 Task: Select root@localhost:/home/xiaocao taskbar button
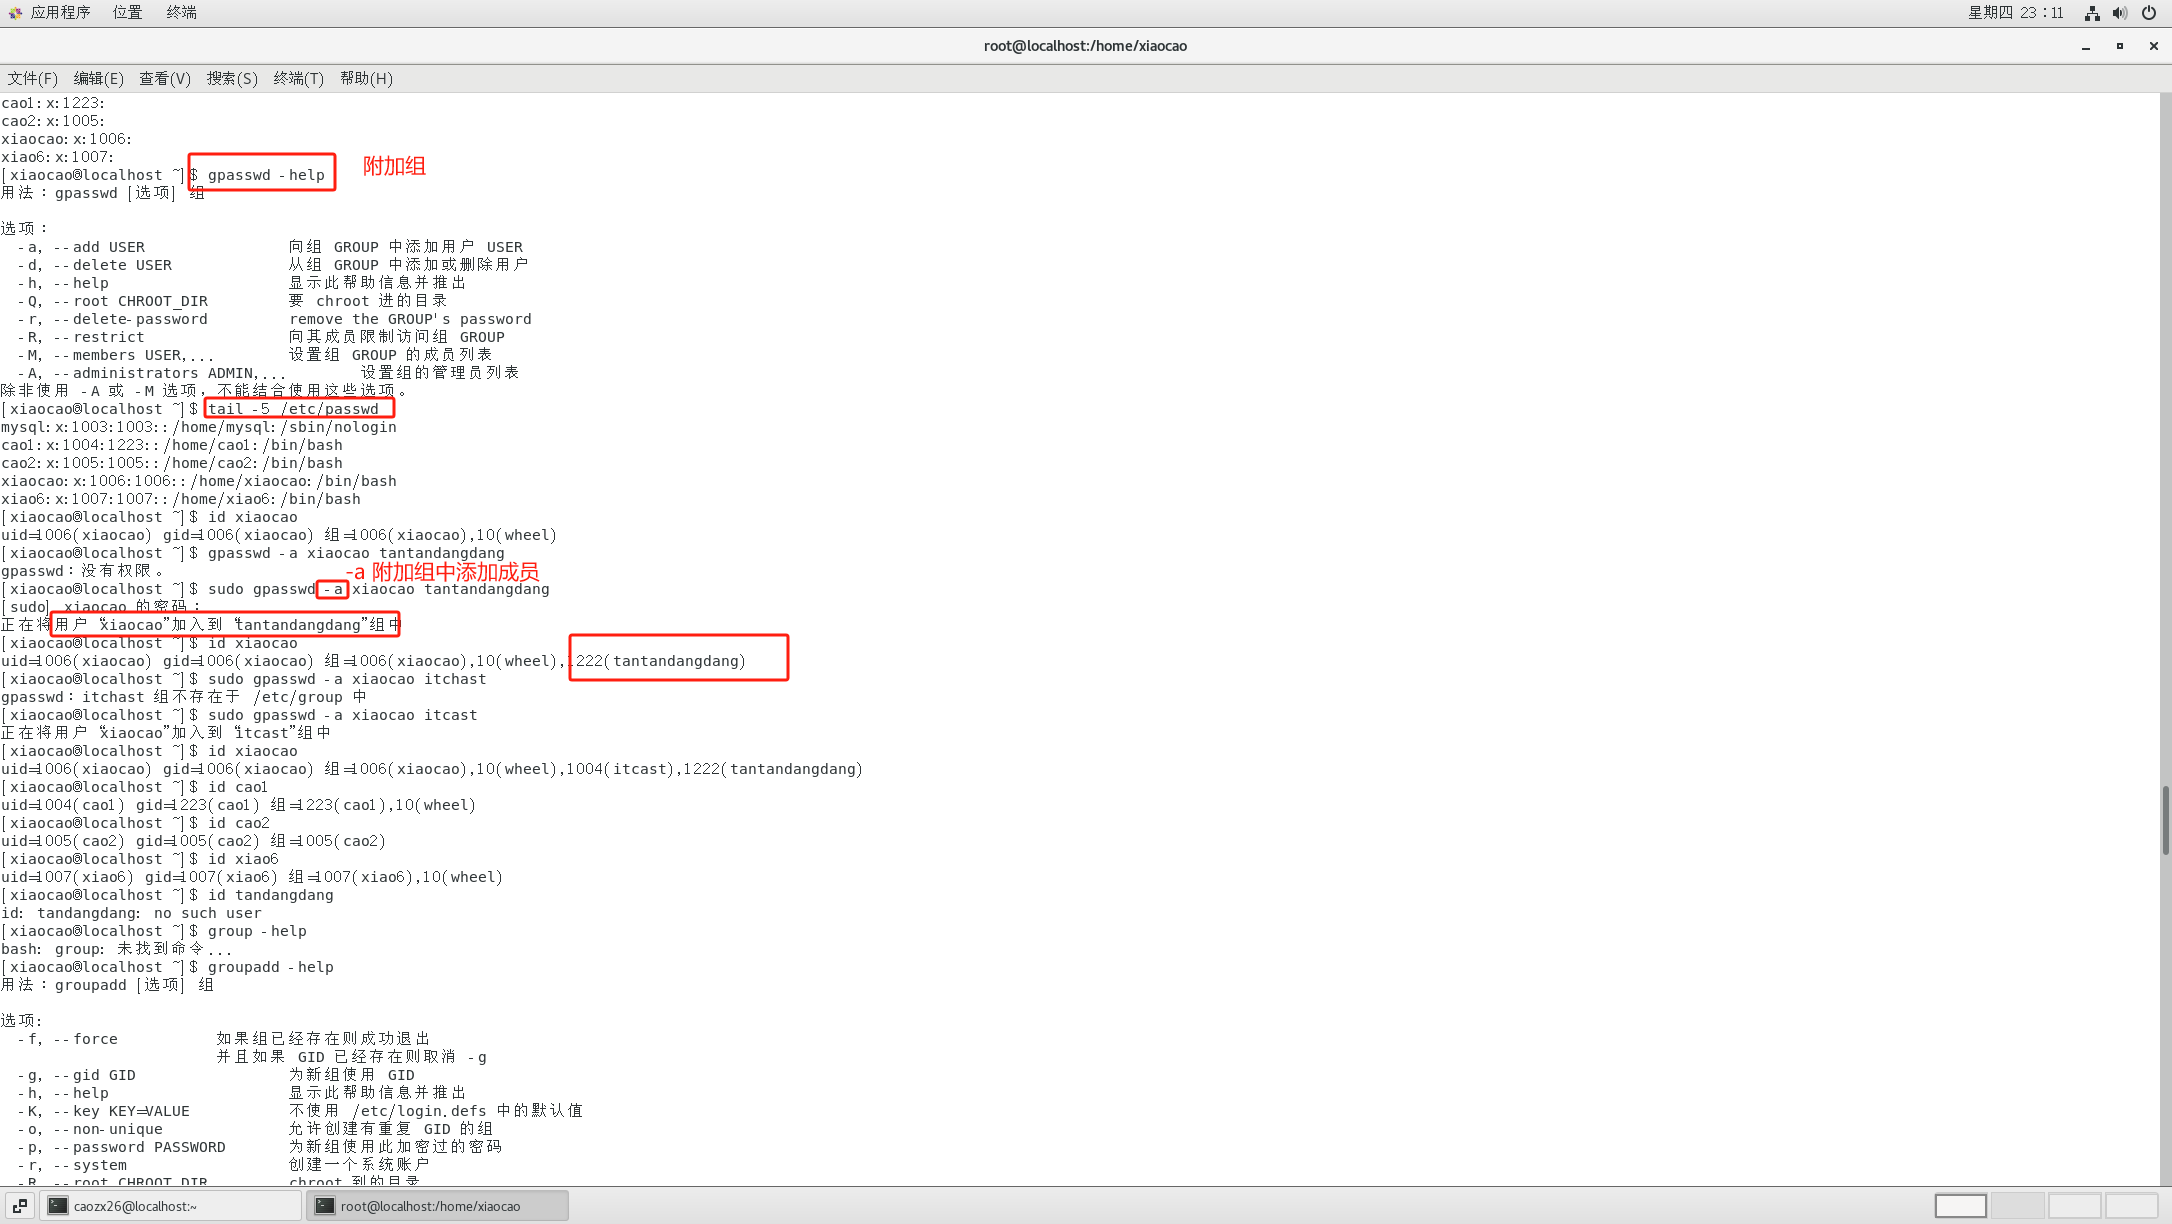click(438, 1206)
